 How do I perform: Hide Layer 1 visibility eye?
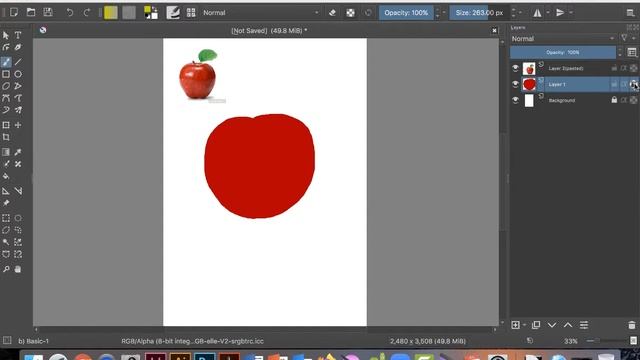[x=515, y=84]
